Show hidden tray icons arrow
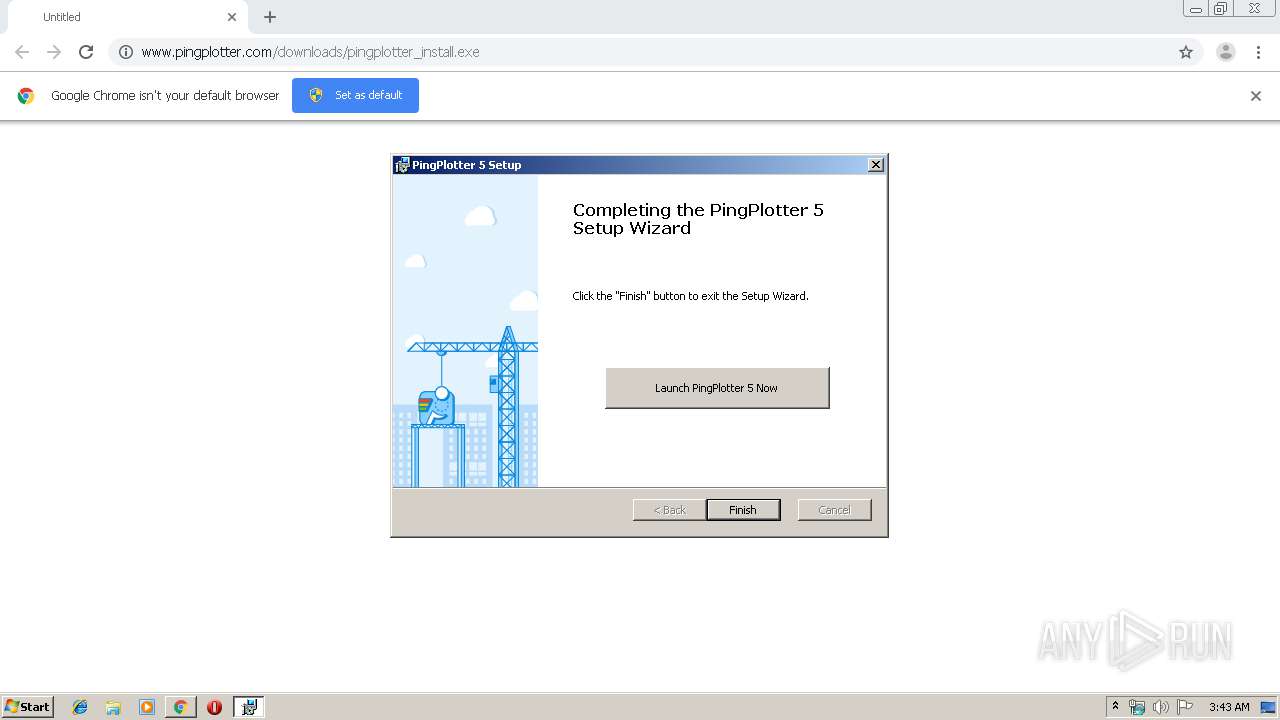This screenshot has width=1280, height=720. point(1115,707)
